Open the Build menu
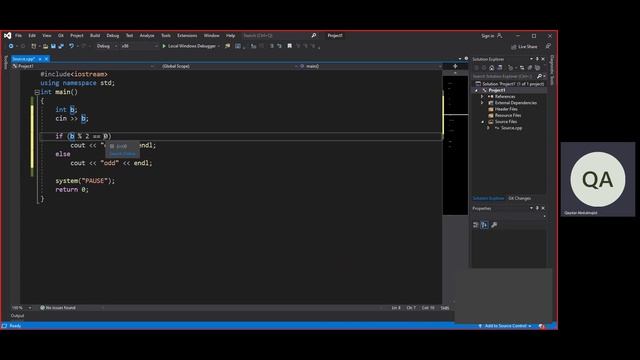The height and width of the screenshot is (360, 640). coord(95,36)
